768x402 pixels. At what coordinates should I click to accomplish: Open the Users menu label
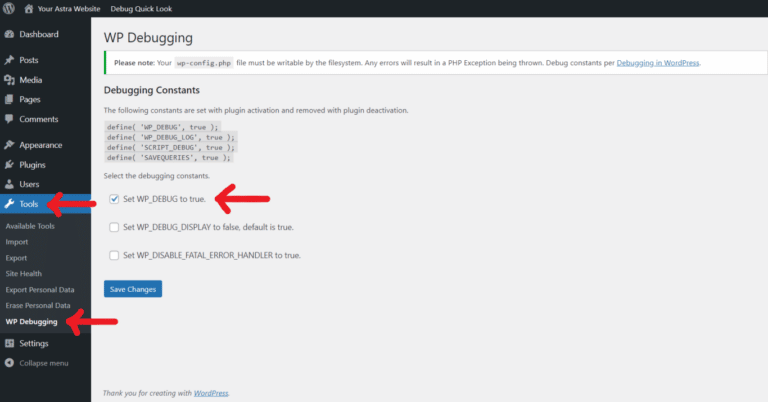(29, 184)
